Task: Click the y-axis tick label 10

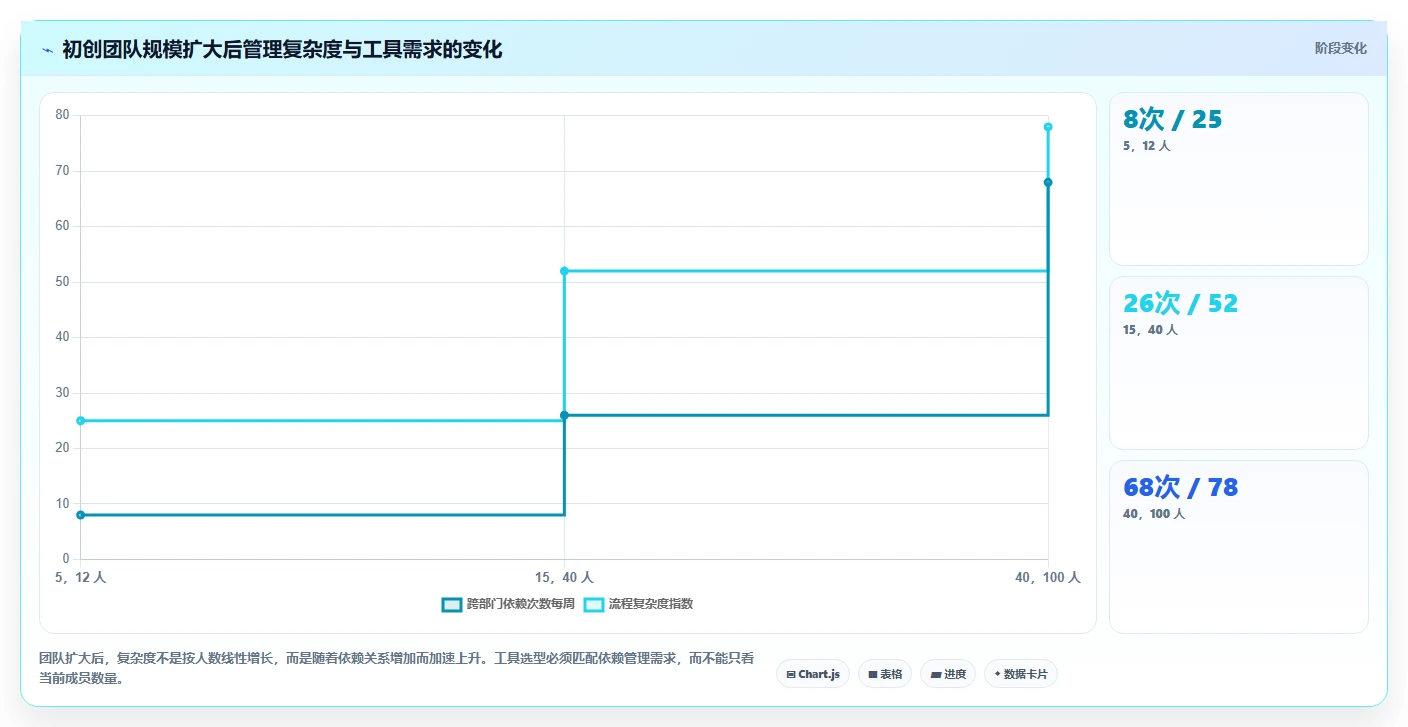Action: click(62, 504)
